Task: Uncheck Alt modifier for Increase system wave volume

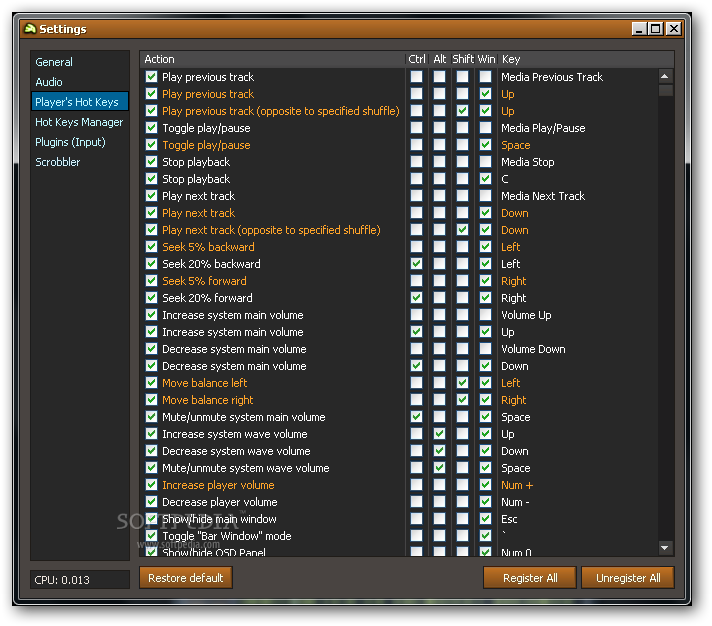Action: tap(439, 434)
